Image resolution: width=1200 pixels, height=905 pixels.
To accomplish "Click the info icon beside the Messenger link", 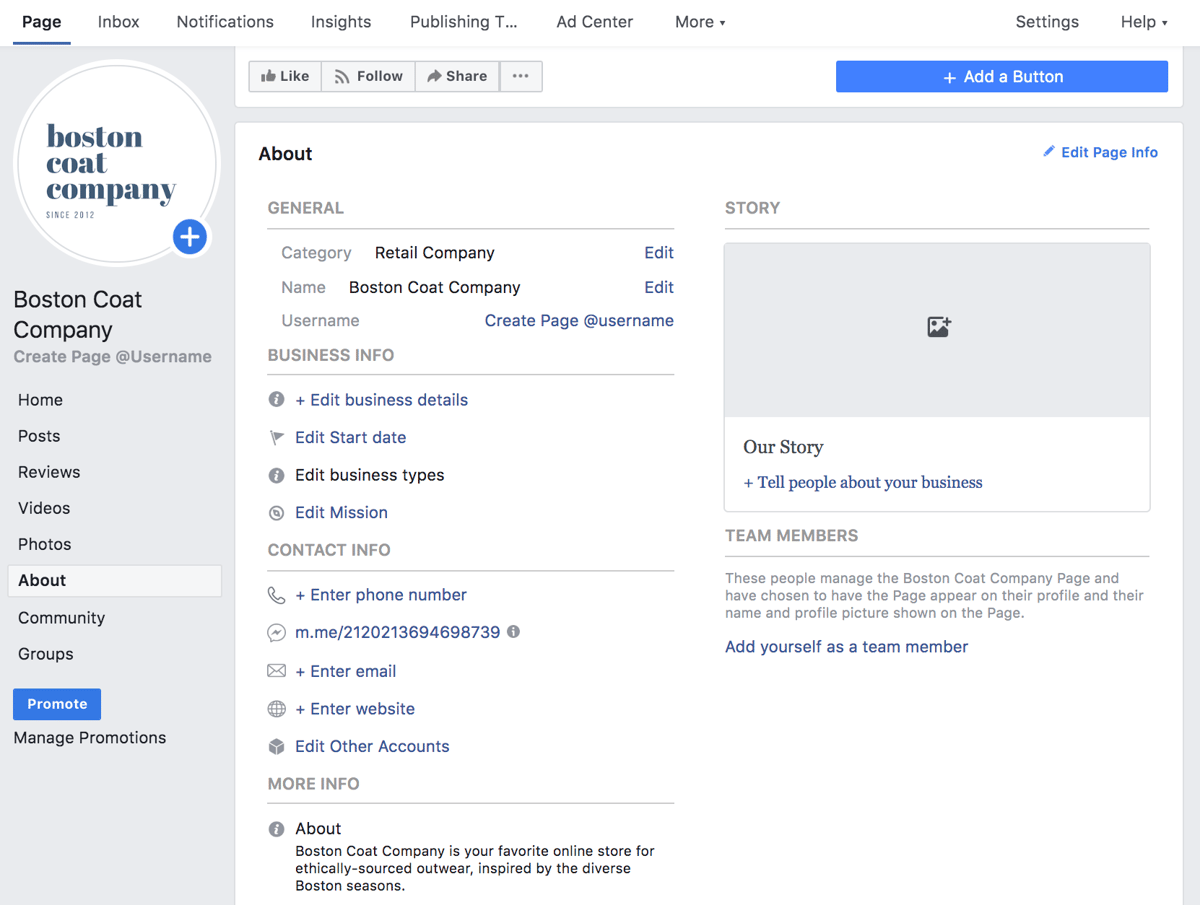I will pos(513,632).
